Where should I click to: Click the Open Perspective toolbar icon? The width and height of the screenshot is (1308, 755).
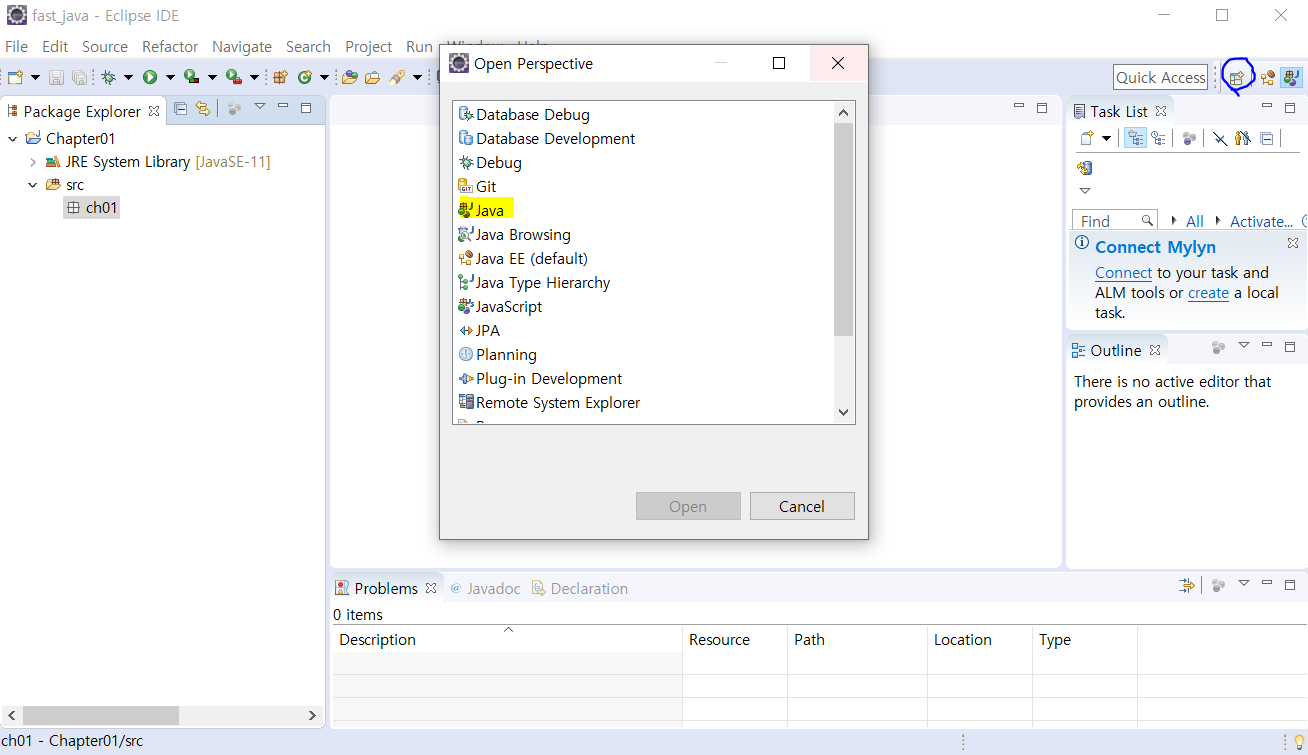pos(1238,77)
